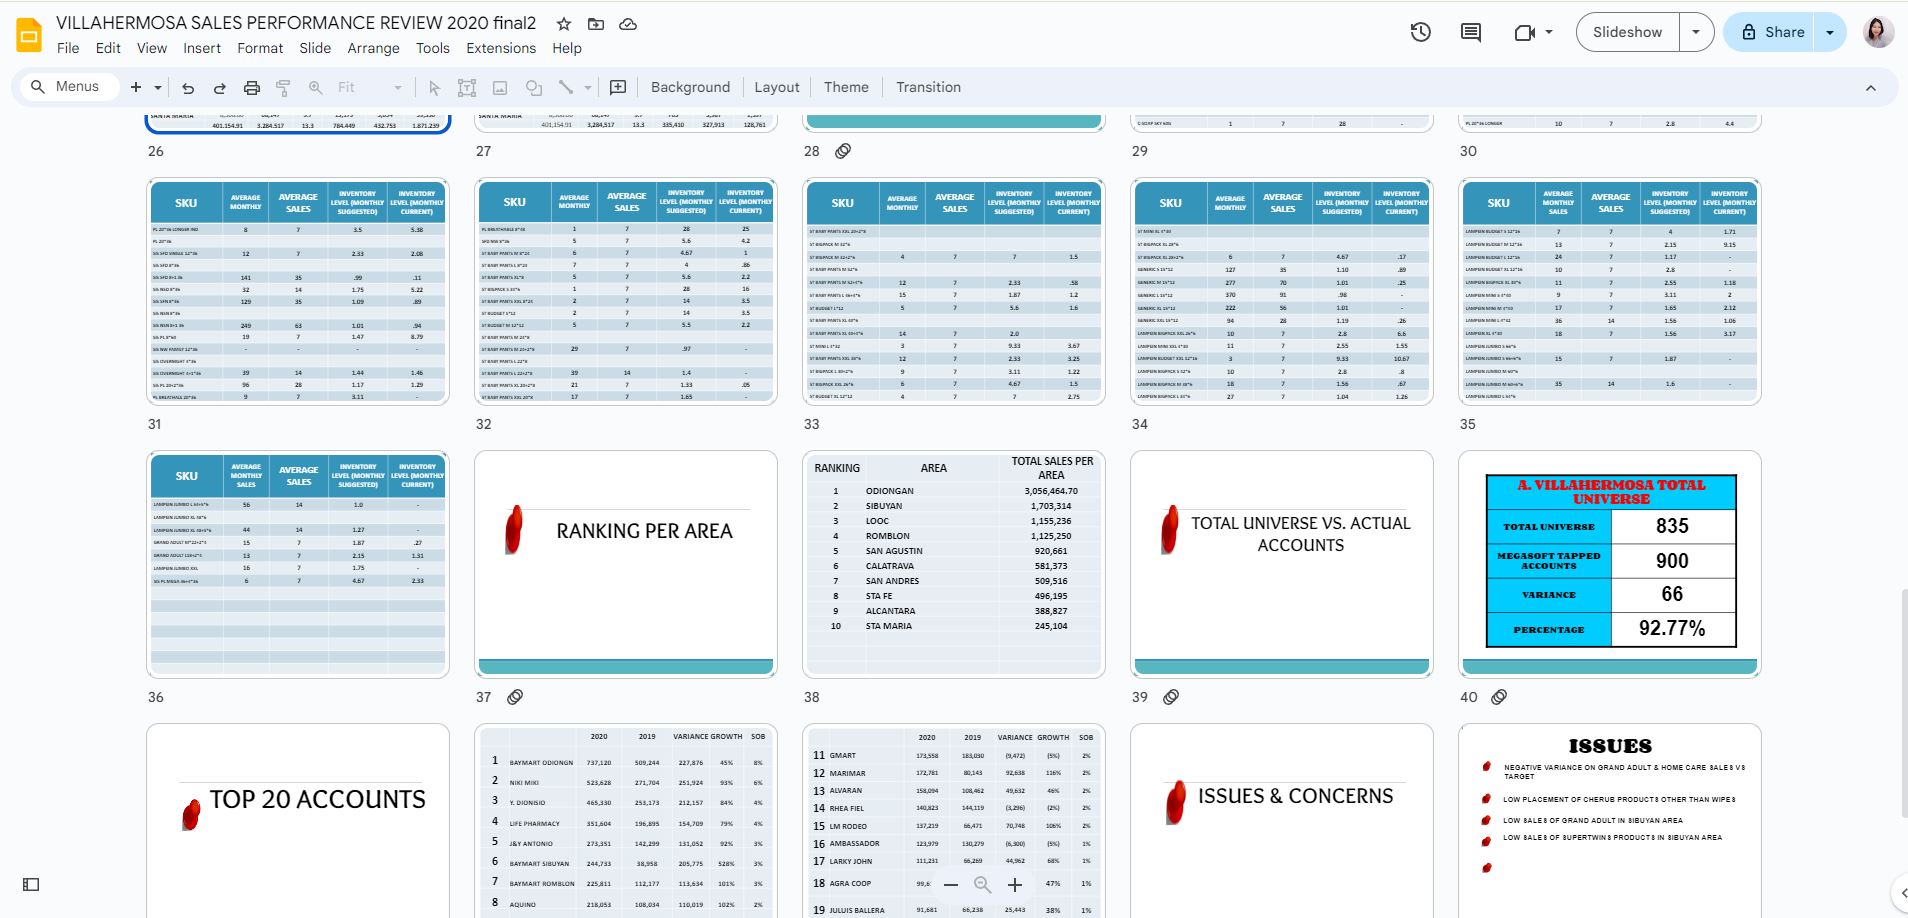Open the Transition panel

(928, 87)
